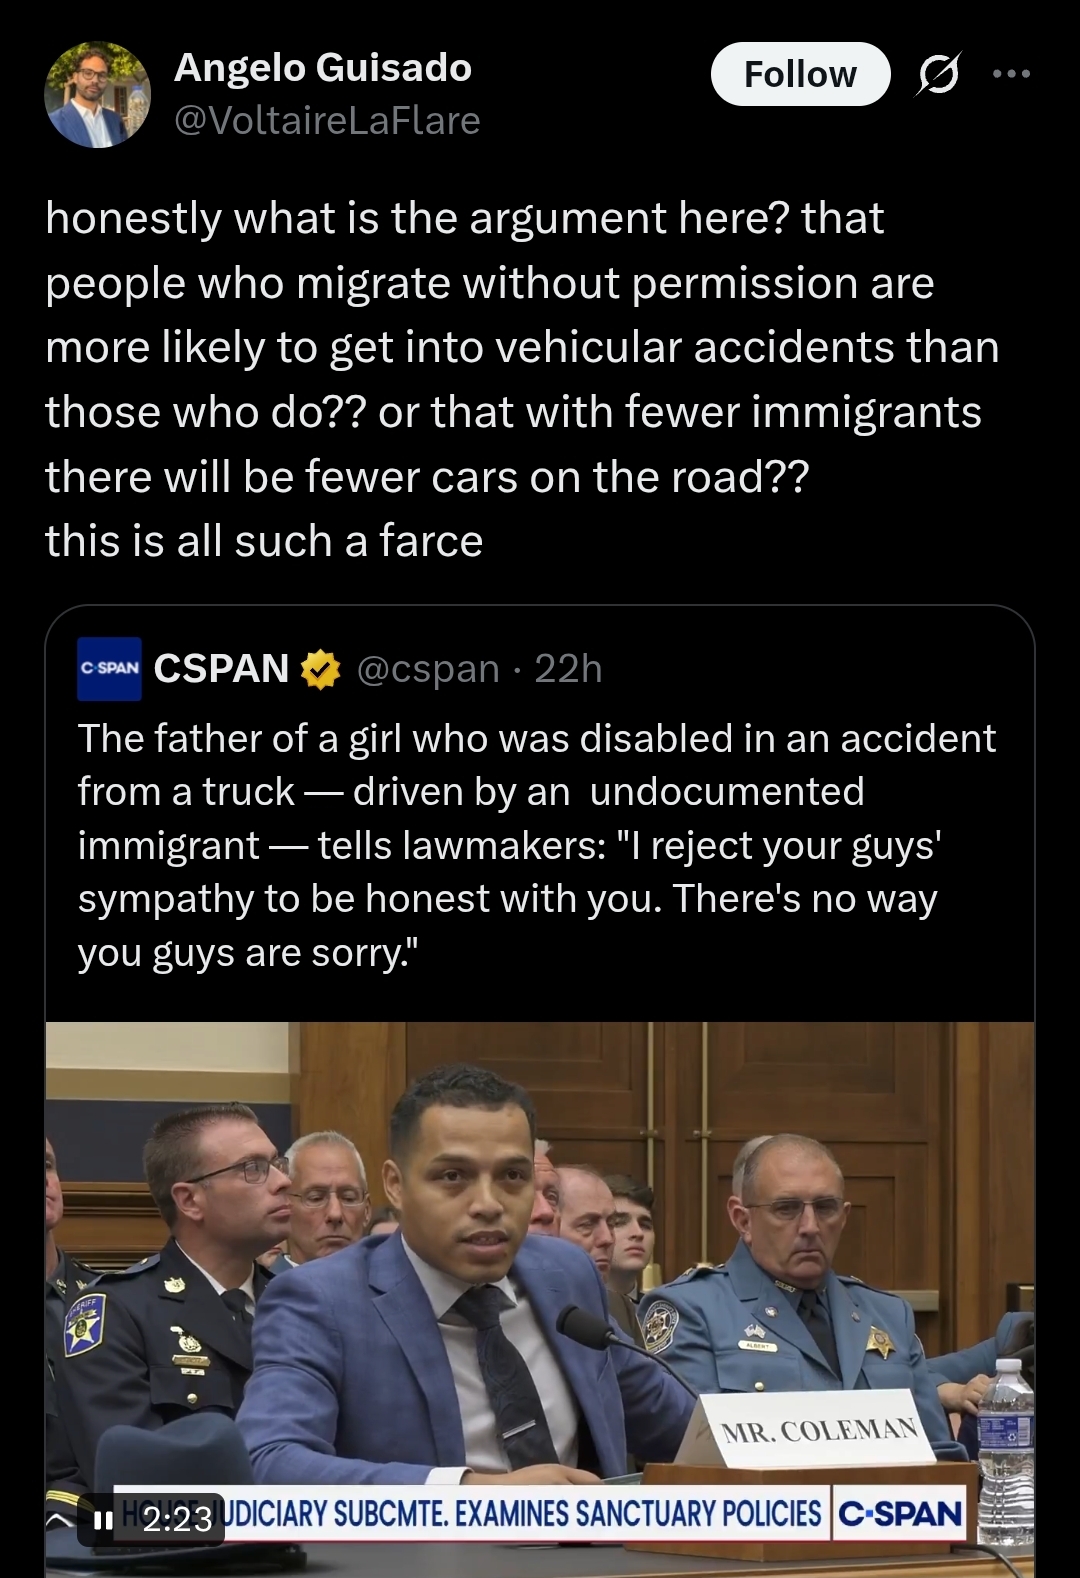Tap Angelo Guisado's profile avatar
Viewport: 1080px width, 1578px height.
(x=97, y=95)
